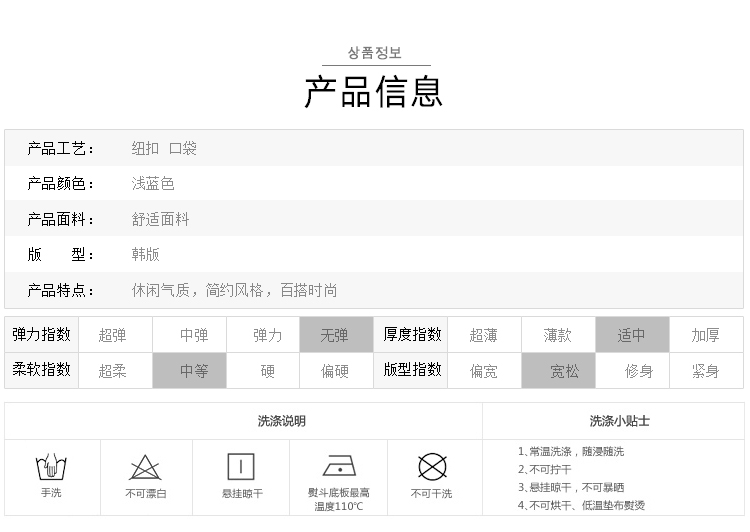Image resolution: width=750 pixels, height=532 pixels.
Task: Choose 紧身 in the fit index row
Action: click(705, 371)
